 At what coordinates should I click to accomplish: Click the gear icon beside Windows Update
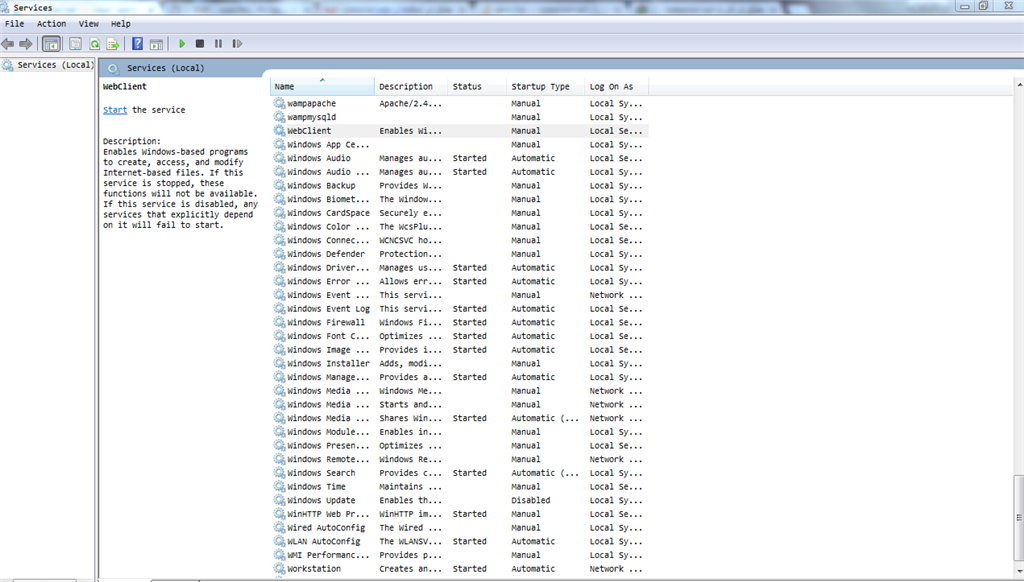pyautogui.click(x=280, y=500)
